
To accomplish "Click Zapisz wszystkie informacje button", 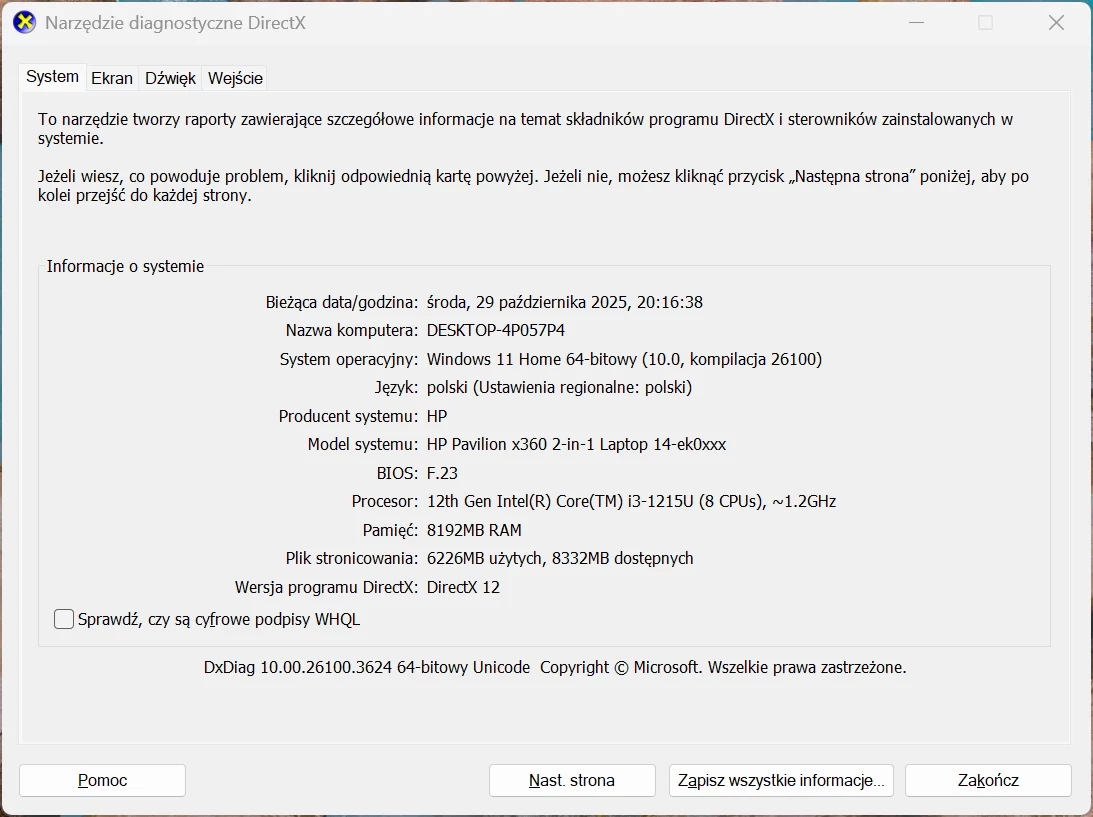I will (x=780, y=781).
